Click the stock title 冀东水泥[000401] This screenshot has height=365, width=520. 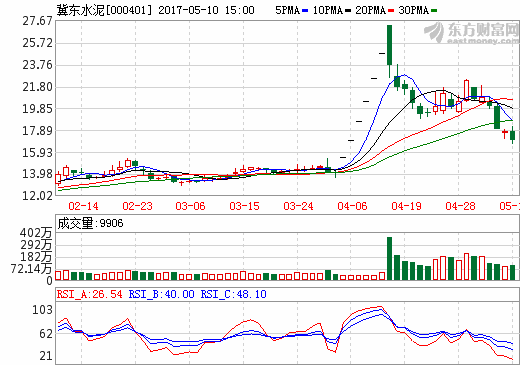[104, 10]
